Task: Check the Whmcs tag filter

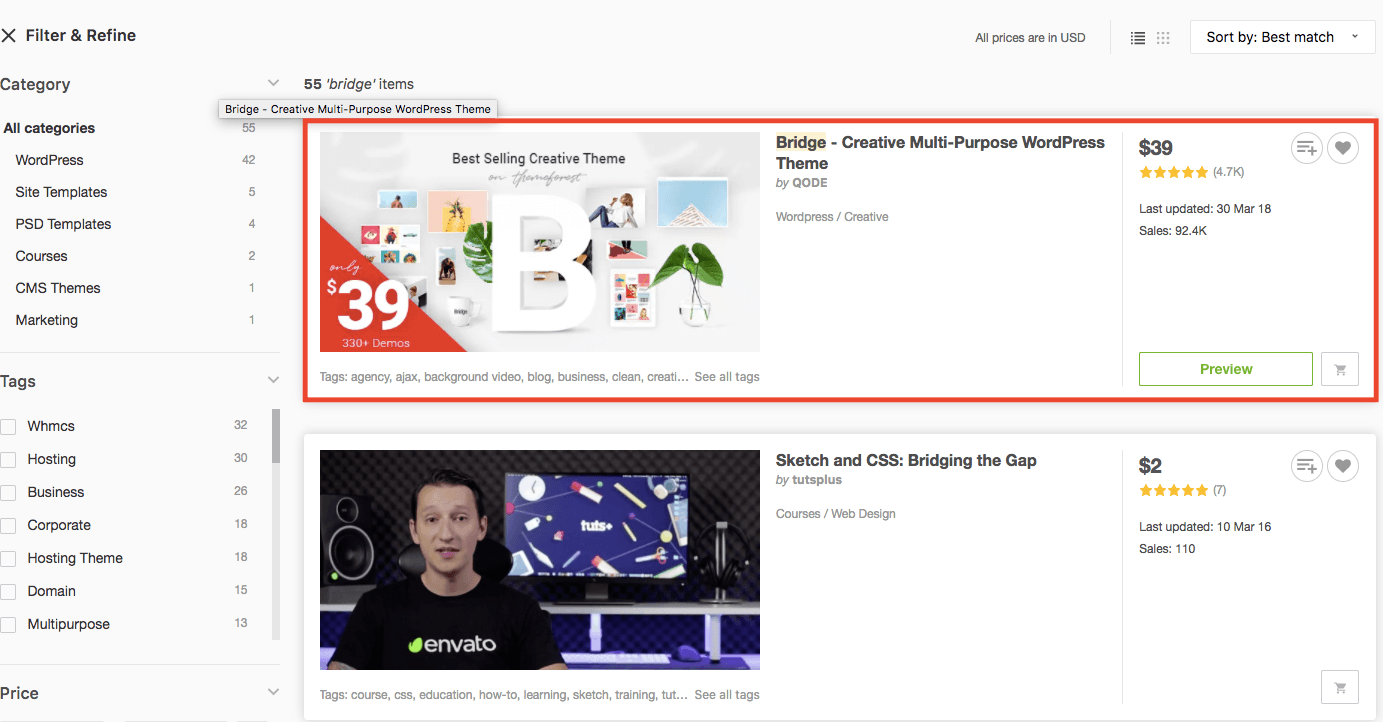Action: [8, 426]
